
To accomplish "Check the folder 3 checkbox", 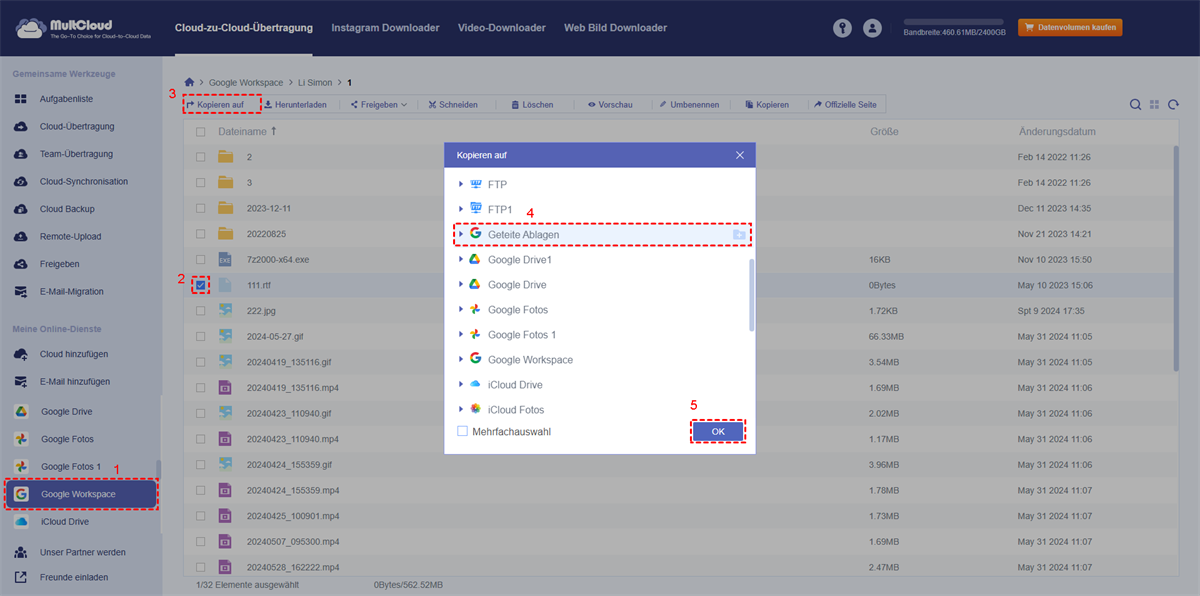I will point(201,183).
